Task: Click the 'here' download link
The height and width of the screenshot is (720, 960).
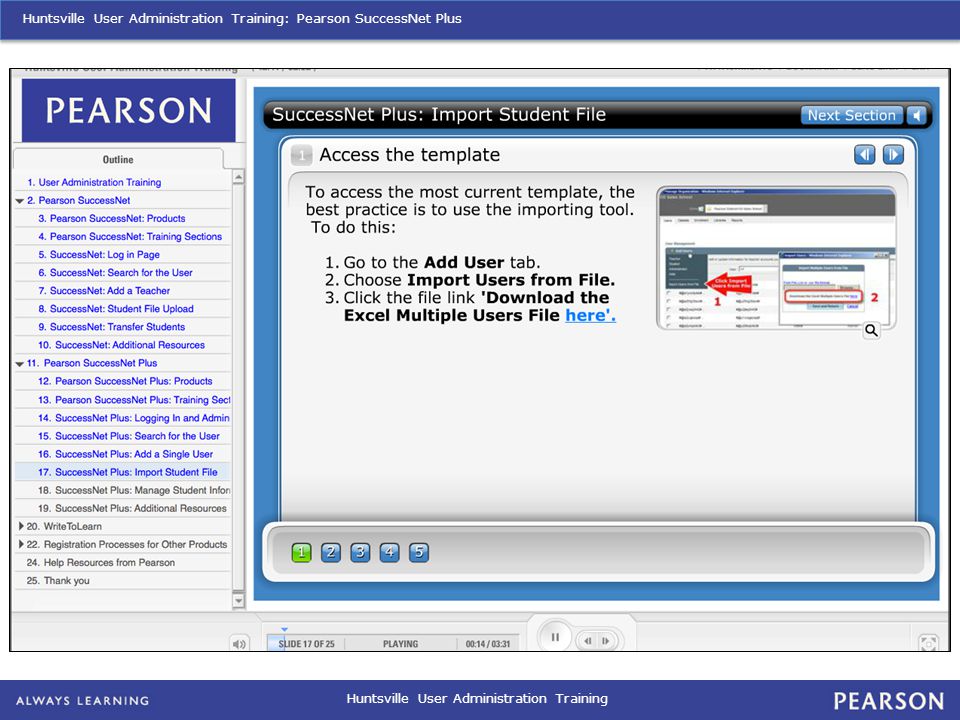Action: [590, 315]
